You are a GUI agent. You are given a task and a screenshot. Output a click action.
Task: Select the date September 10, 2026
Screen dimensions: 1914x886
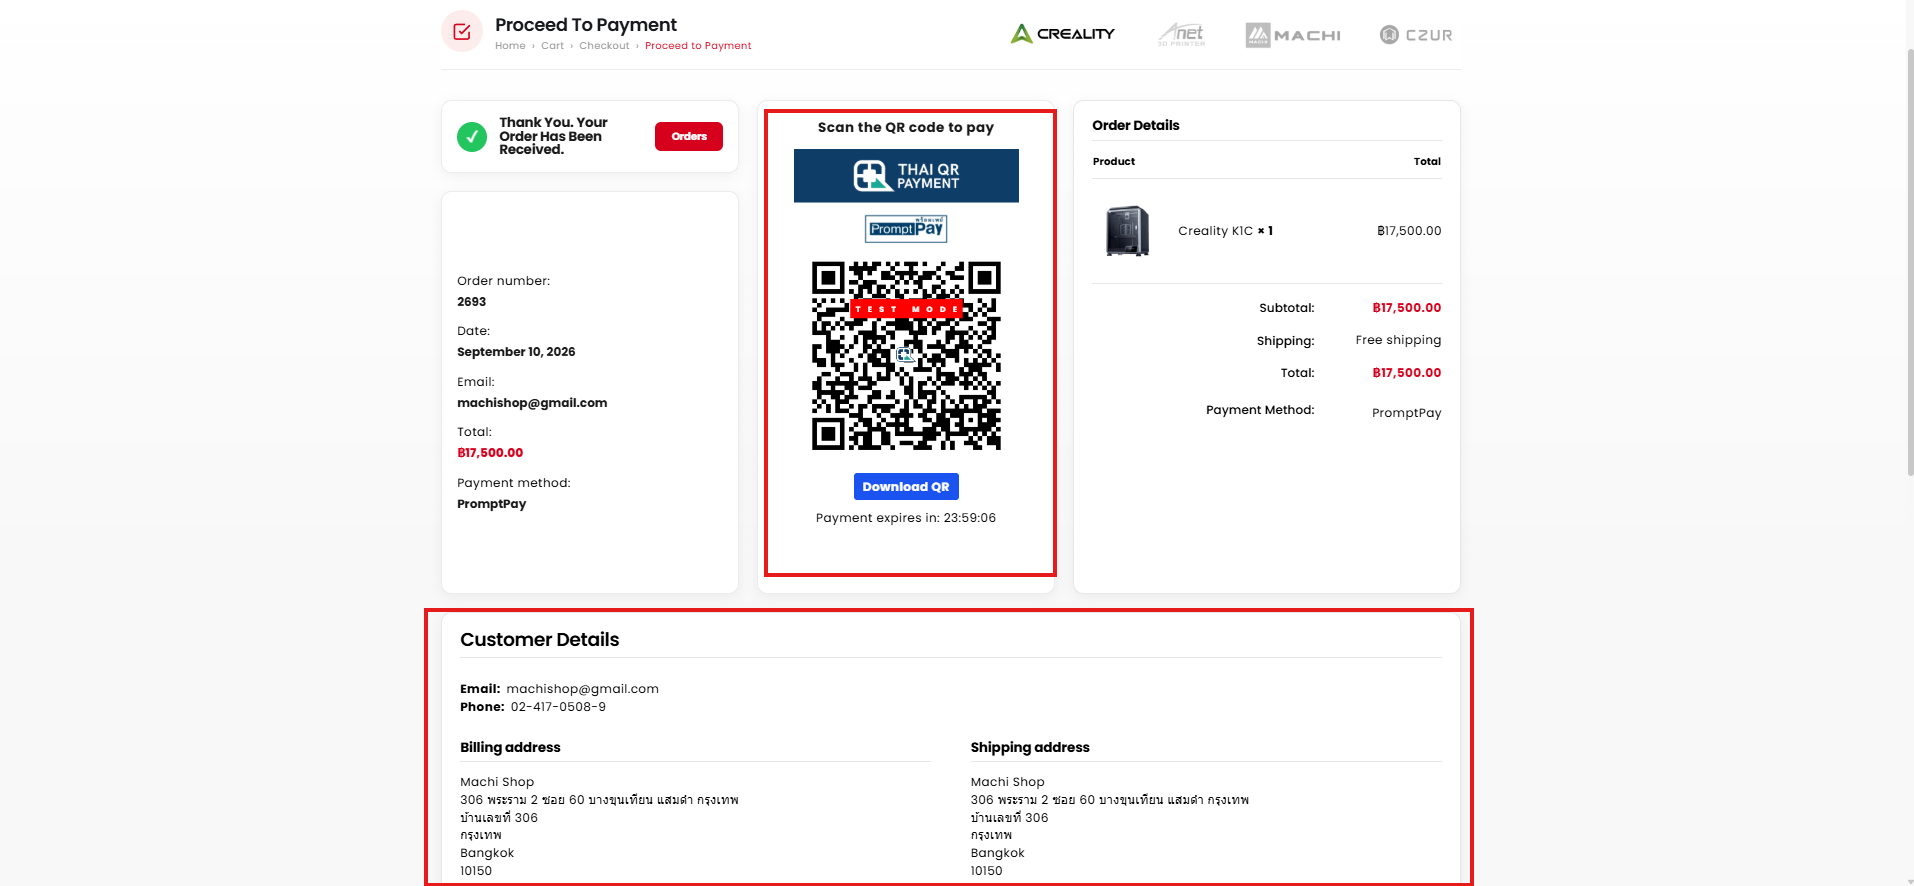pos(516,352)
